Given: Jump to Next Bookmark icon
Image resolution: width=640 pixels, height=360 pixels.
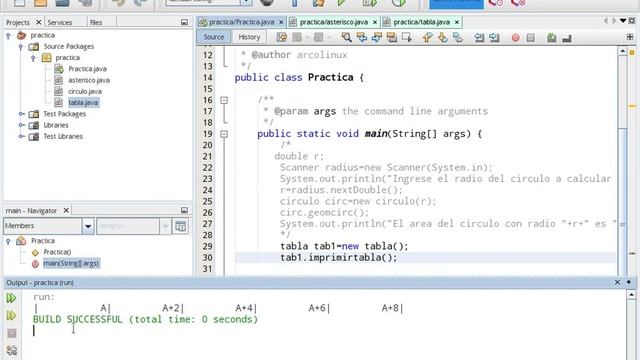Looking at the screenshot, I should (442, 38).
